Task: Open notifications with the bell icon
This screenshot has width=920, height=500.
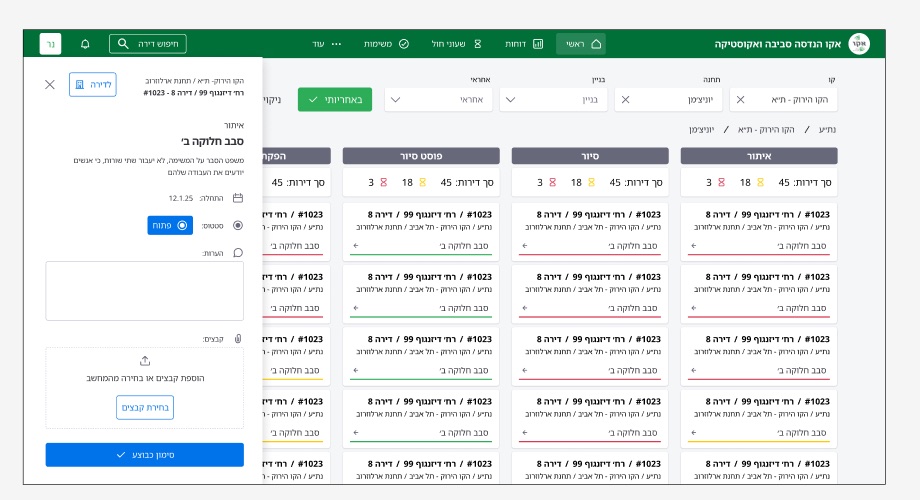Action: coord(85,44)
